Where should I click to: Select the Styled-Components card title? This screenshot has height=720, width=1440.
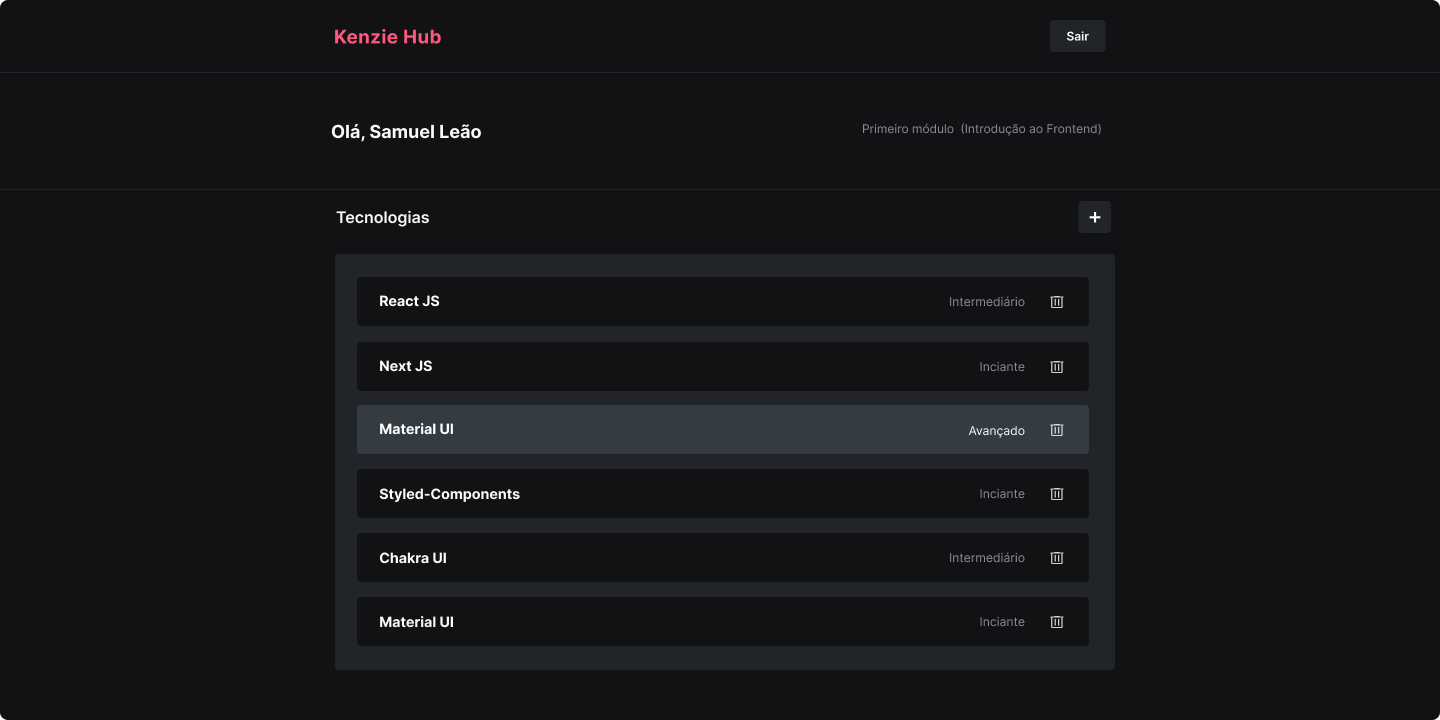tap(449, 494)
